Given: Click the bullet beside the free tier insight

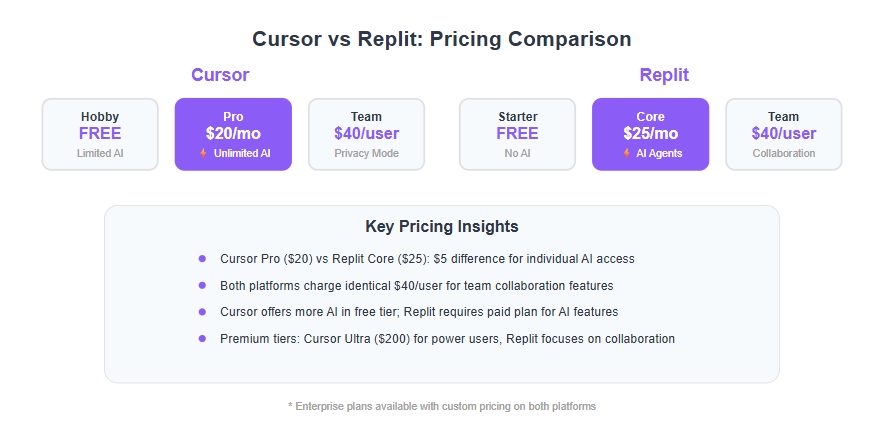Looking at the screenshot, I should (202, 312).
